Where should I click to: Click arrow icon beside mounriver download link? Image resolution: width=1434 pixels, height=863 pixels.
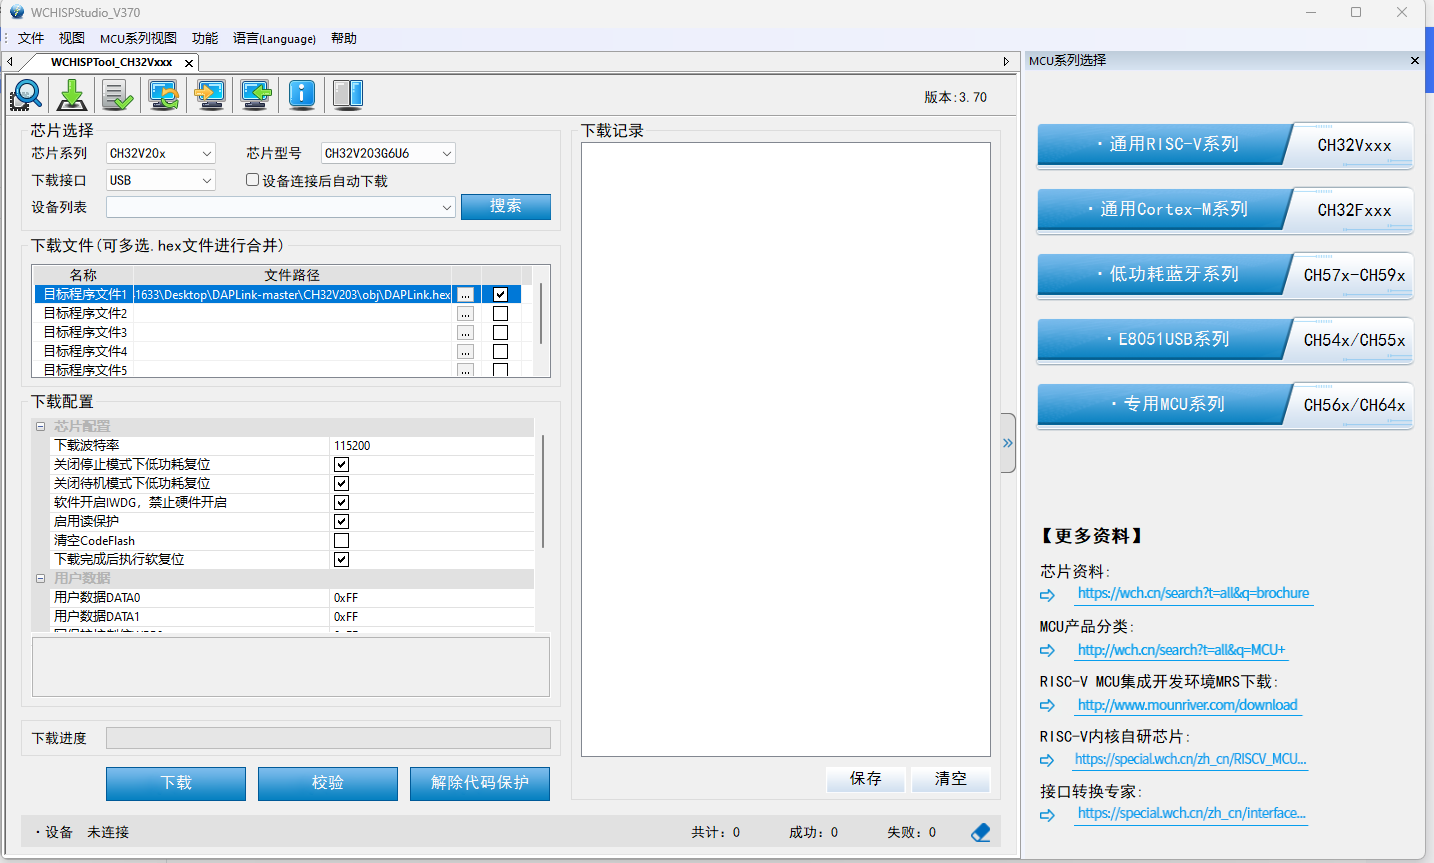[1047, 705]
